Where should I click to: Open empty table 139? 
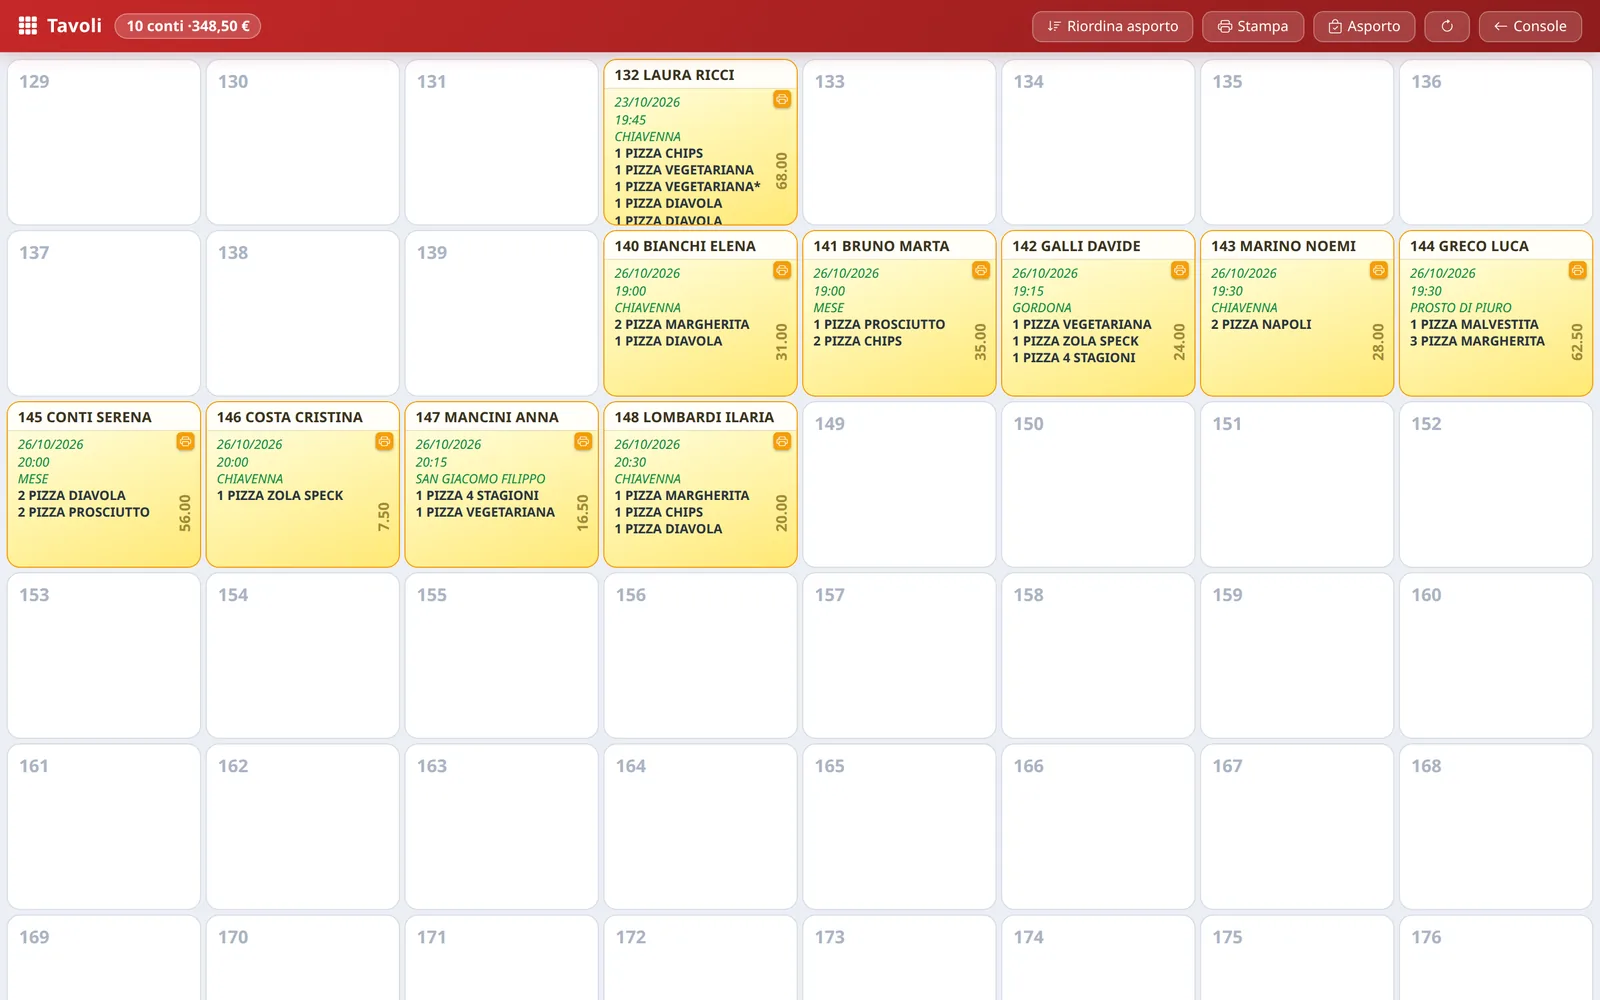(501, 313)
